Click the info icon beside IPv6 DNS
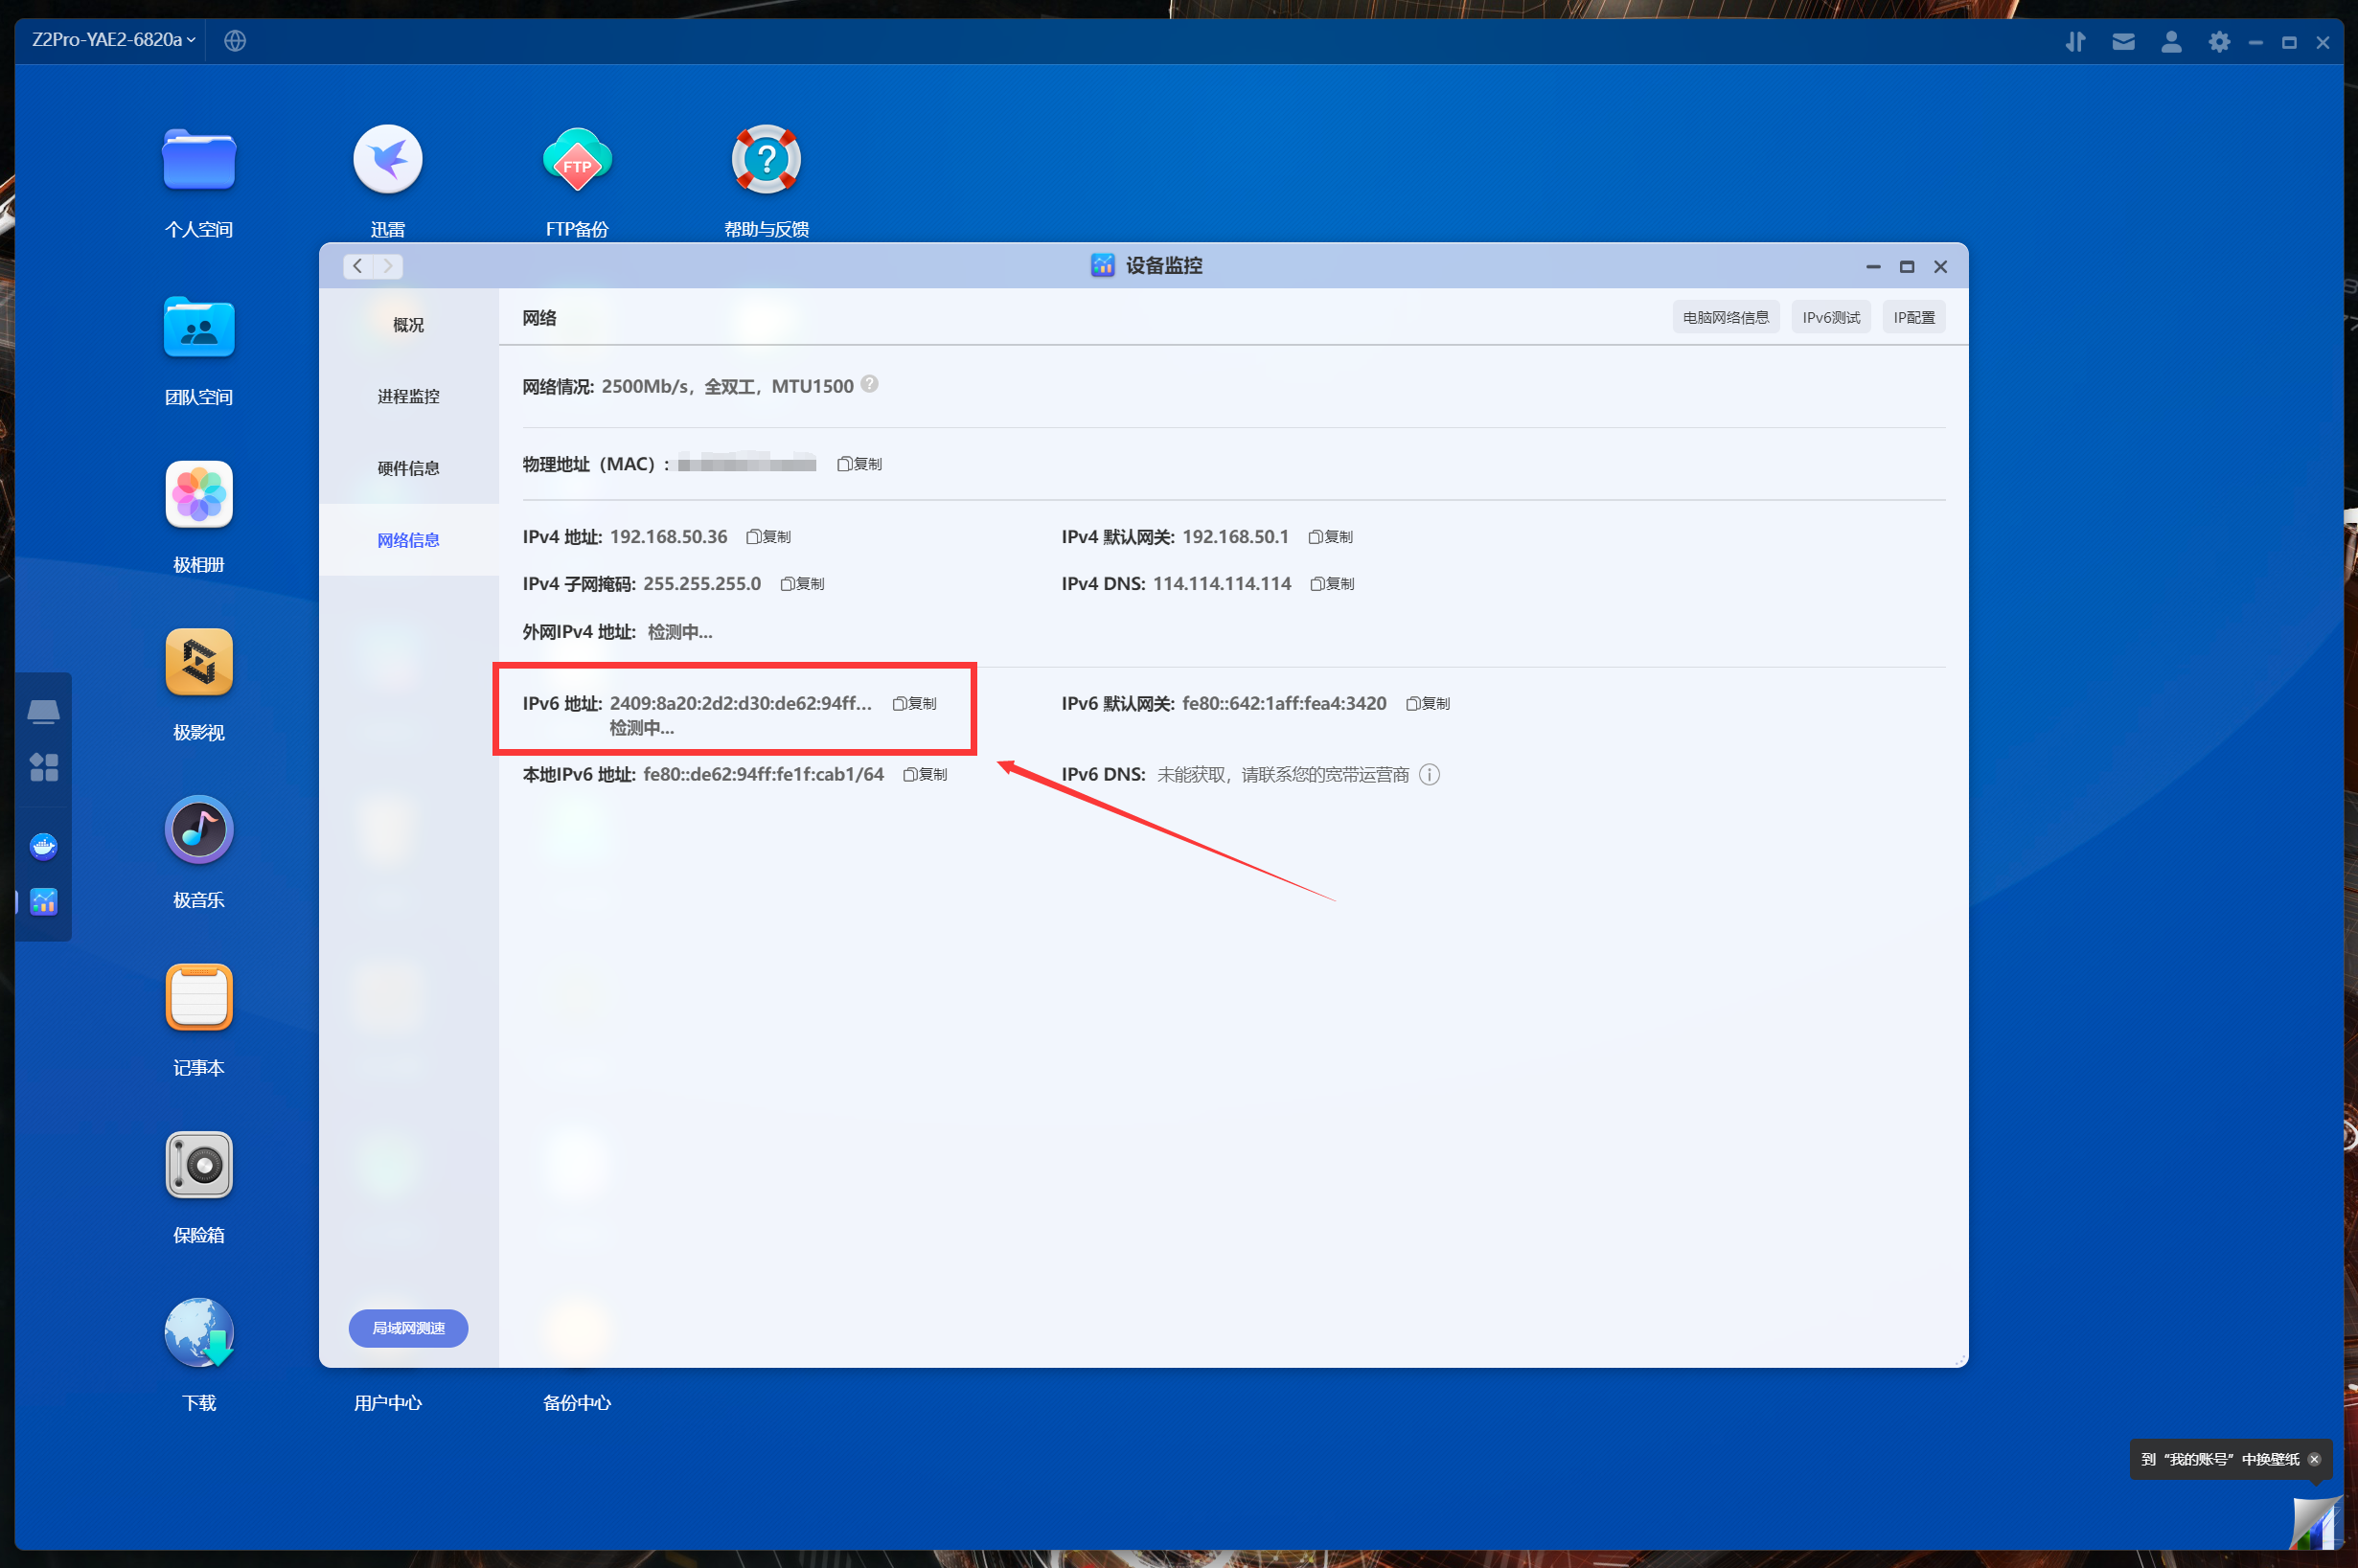Image resolution: width=2358 pixels, height=1568 pixels. point(1430,775)
